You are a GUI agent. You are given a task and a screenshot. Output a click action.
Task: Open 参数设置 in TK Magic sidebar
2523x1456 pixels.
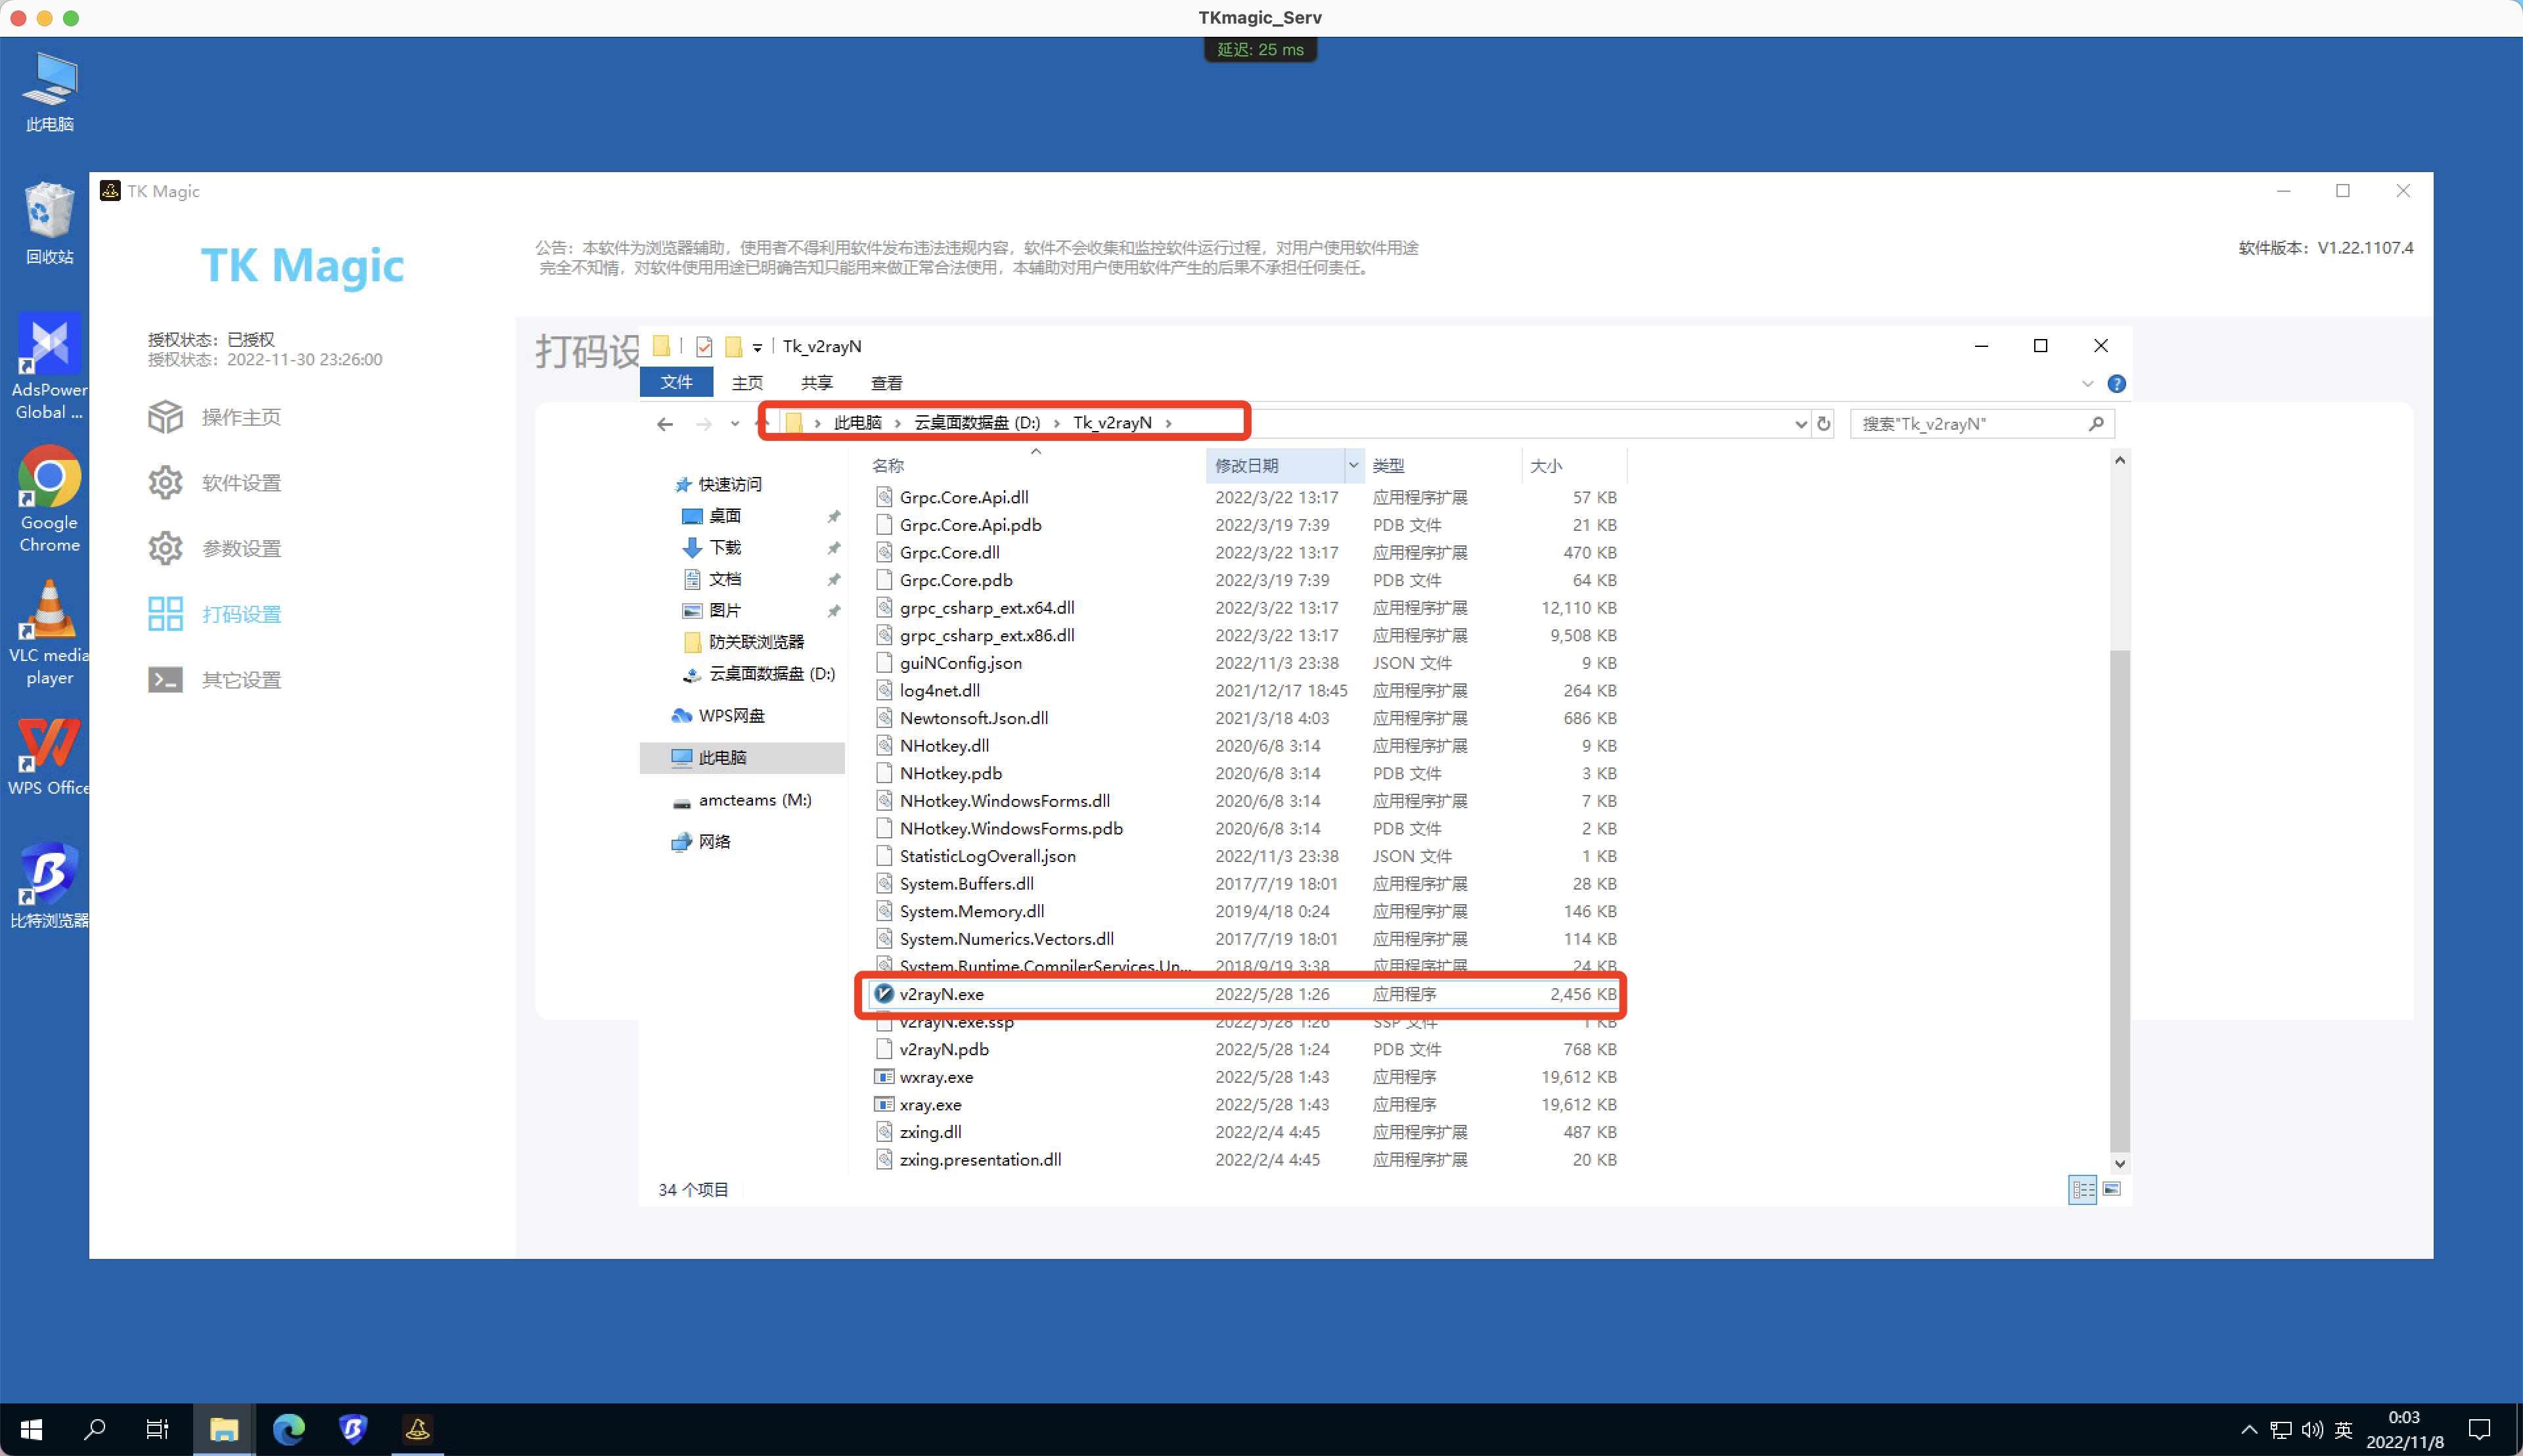(240, 548)
